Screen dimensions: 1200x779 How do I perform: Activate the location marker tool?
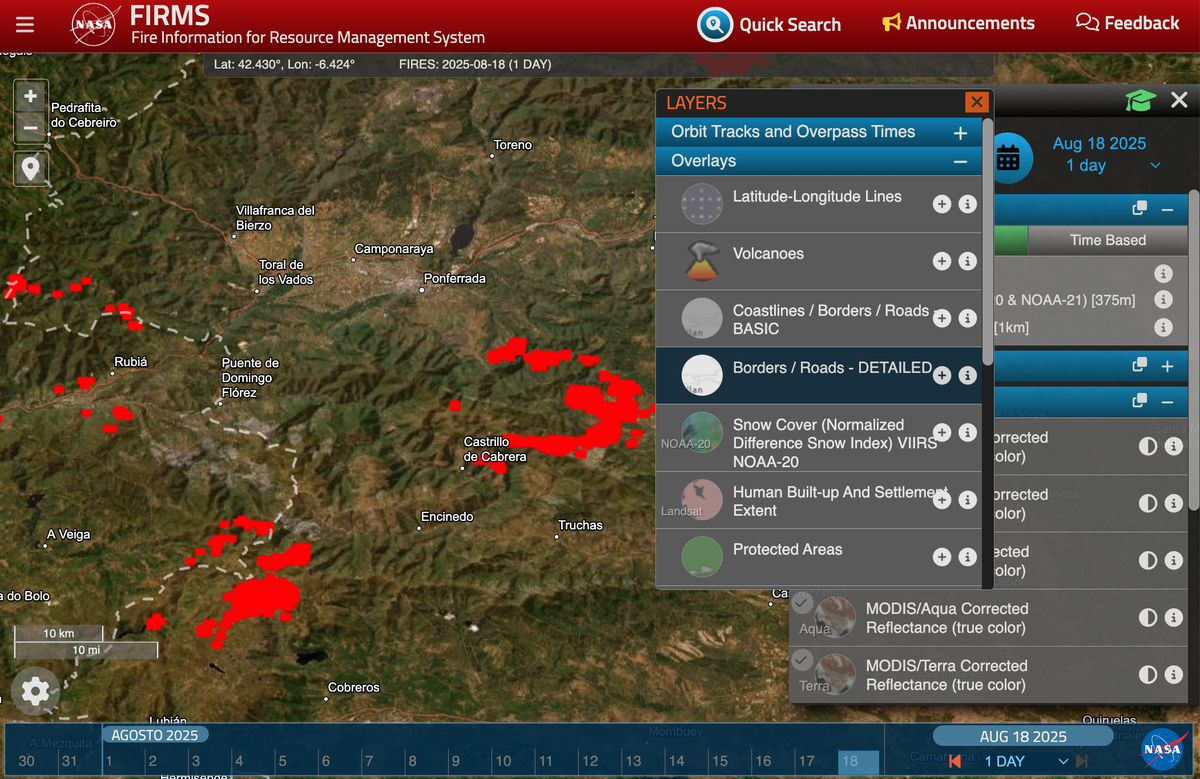pyautogui.click(x=31, y=168)
